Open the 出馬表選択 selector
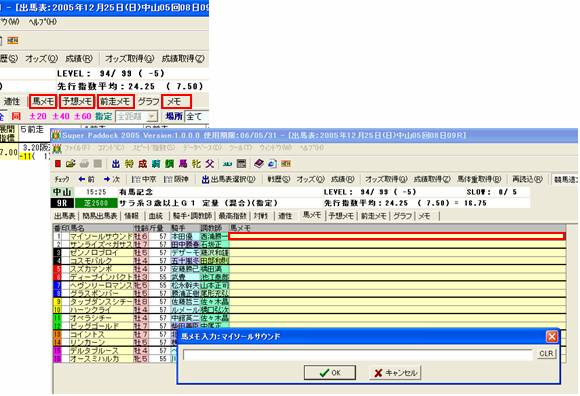 (229, 179)
